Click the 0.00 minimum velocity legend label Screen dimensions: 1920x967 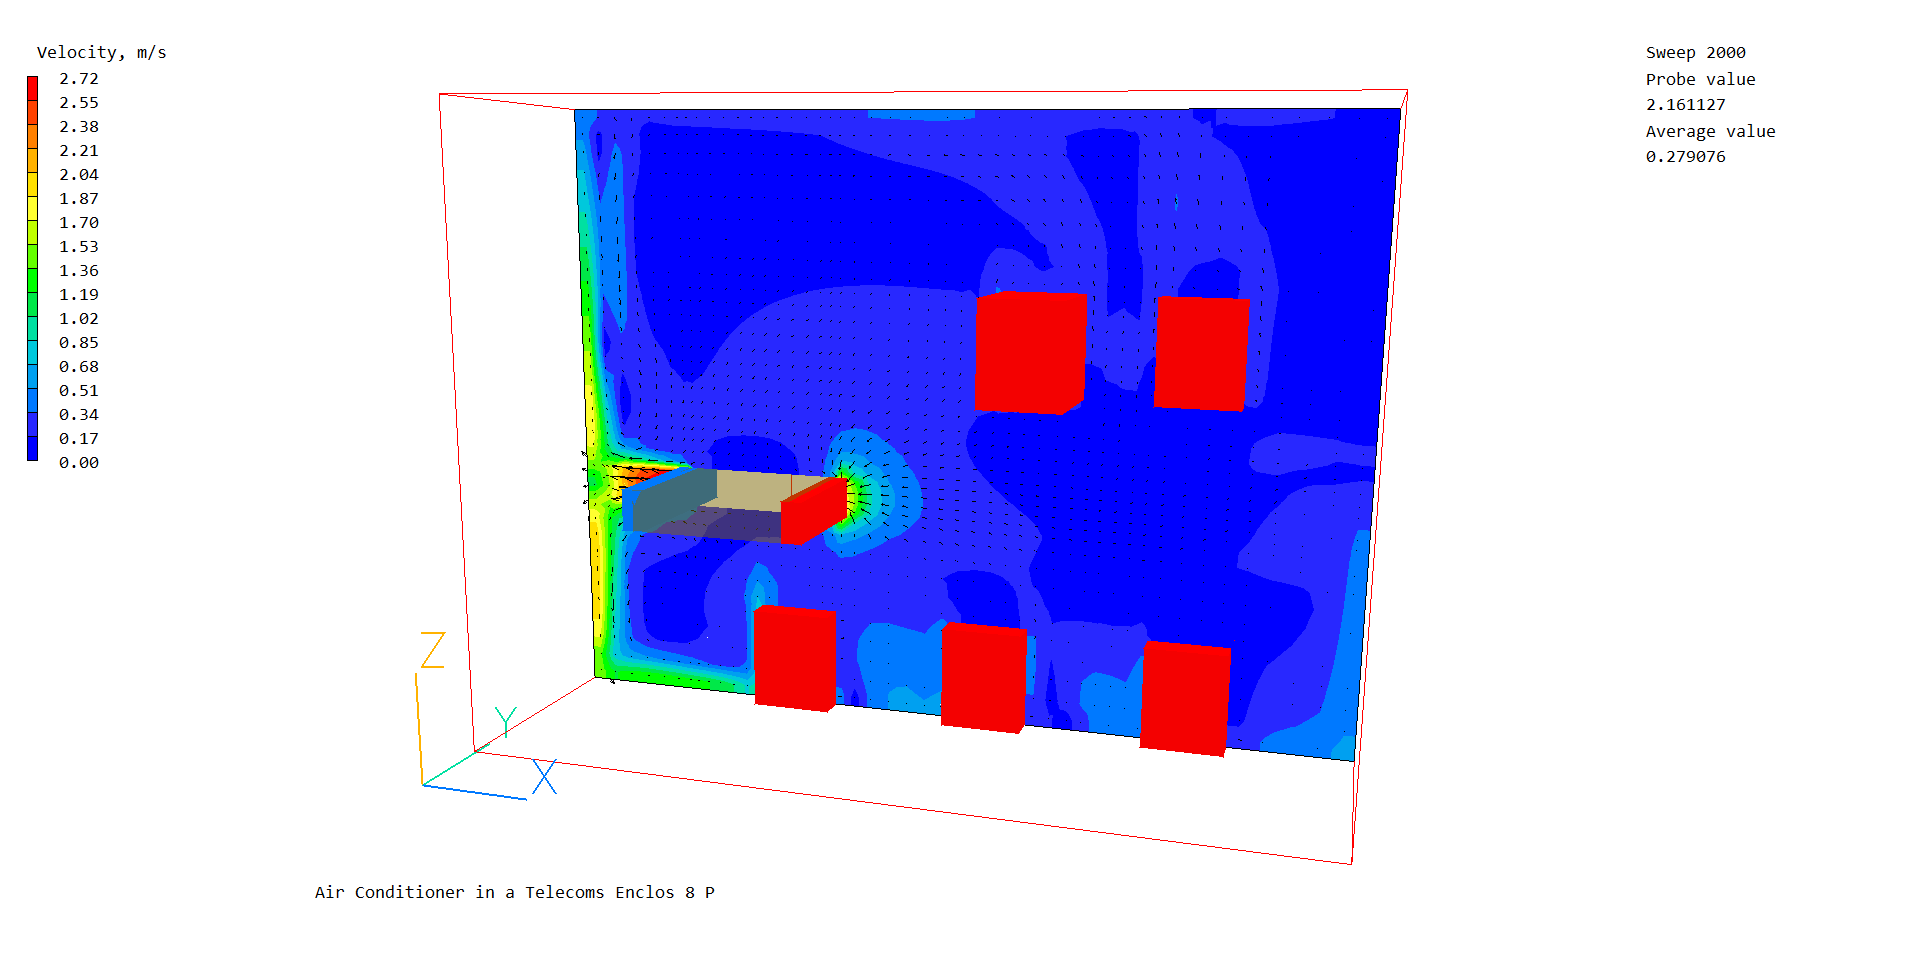click(78, 463)
